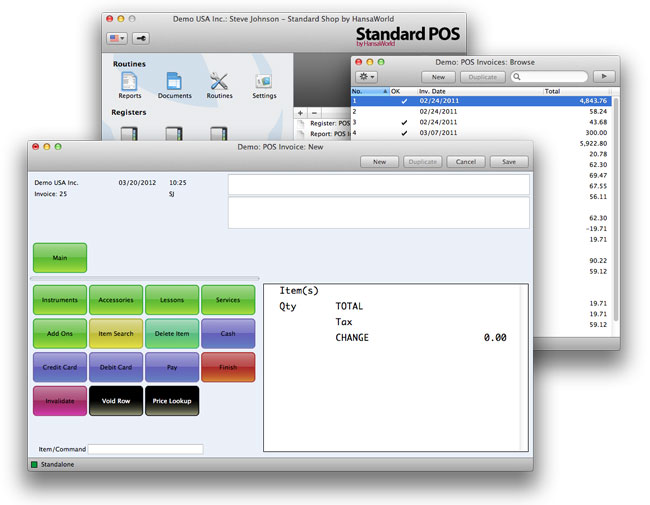Click Total column header in Browse

tap(577, 91)
